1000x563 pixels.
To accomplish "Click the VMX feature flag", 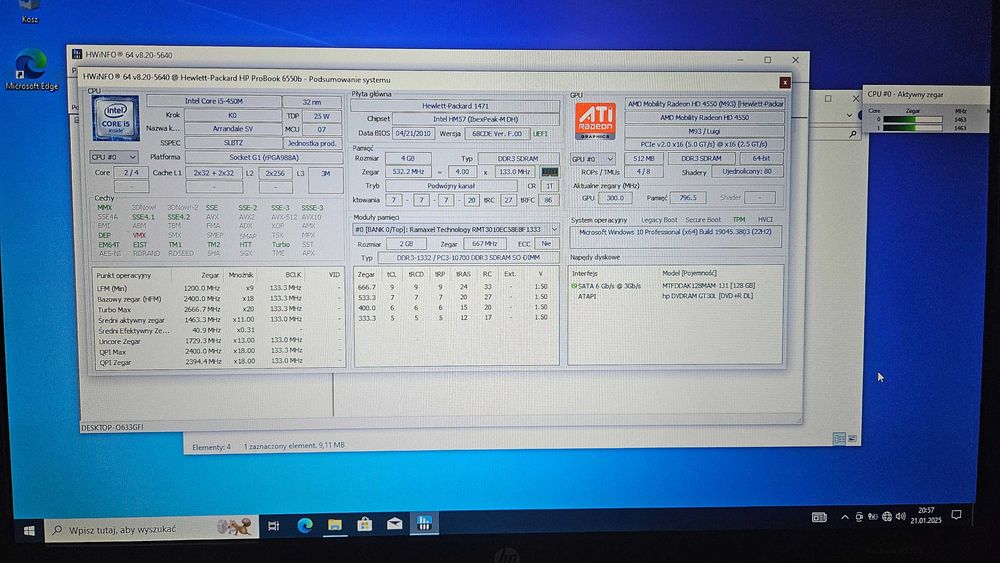I will click(139, 235).
